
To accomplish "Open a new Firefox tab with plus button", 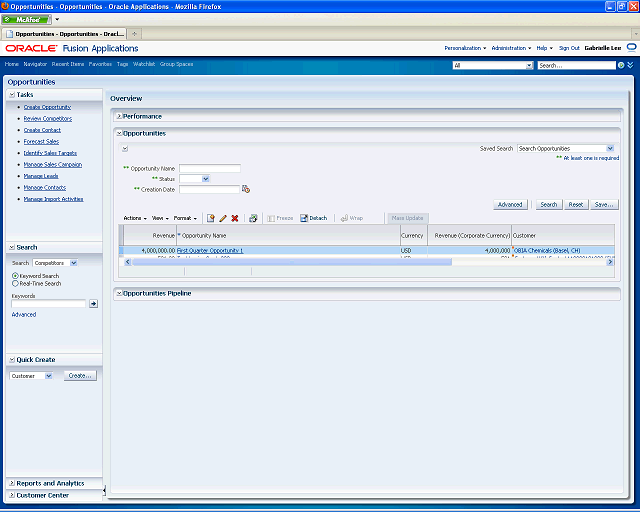I will pos(134,34).
